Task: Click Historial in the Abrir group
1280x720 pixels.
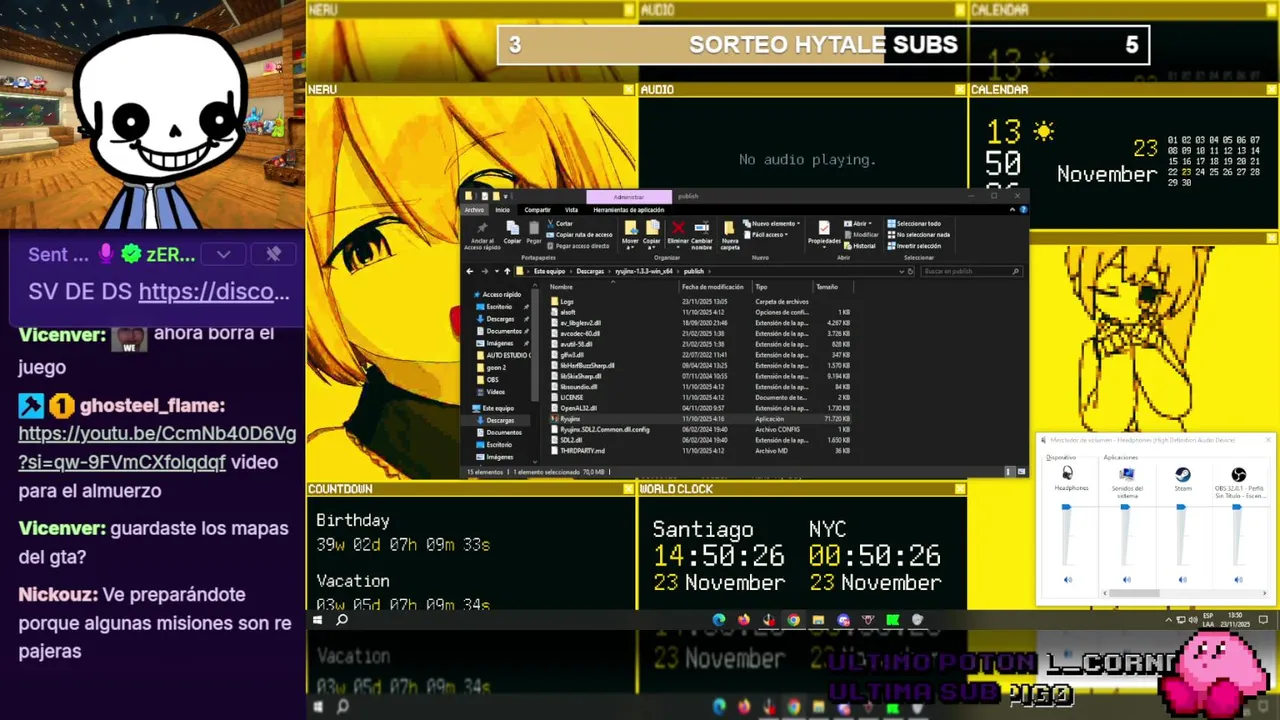Action: (860, 246)
